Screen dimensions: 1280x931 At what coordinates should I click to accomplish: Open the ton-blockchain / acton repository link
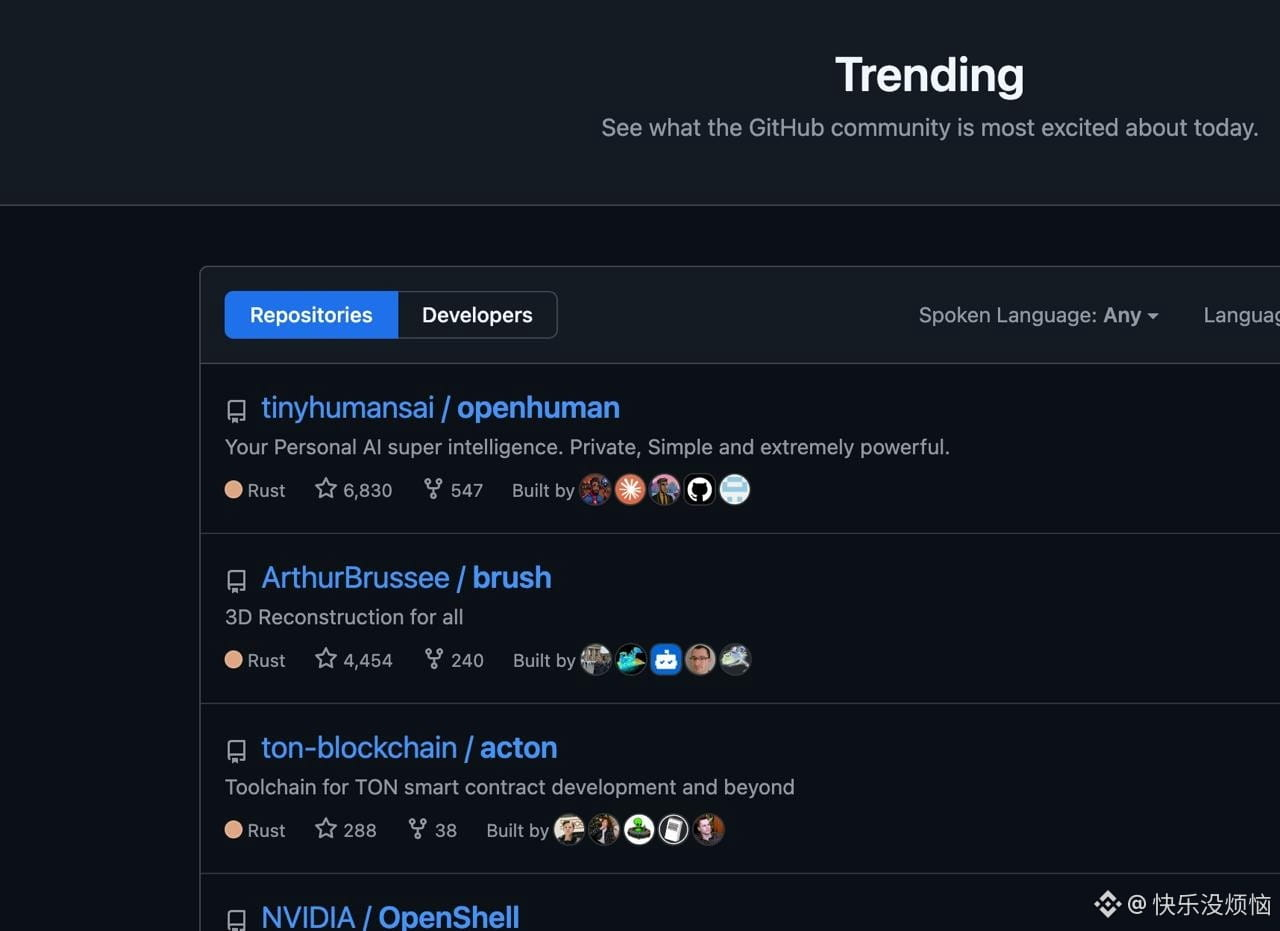pos(409,748)
